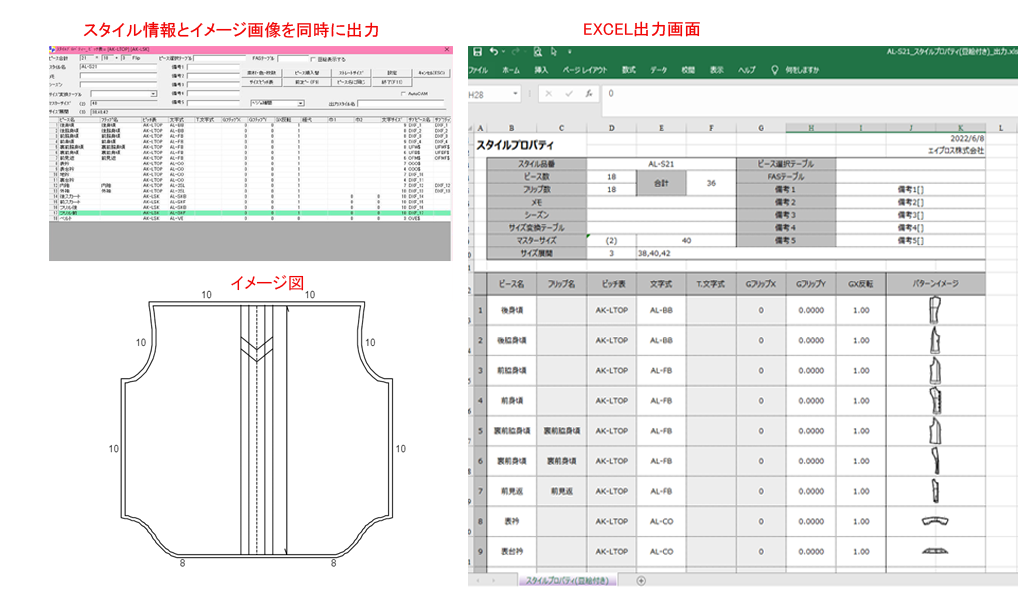Open the データ ribbon tab

click(x=658, y=70)
